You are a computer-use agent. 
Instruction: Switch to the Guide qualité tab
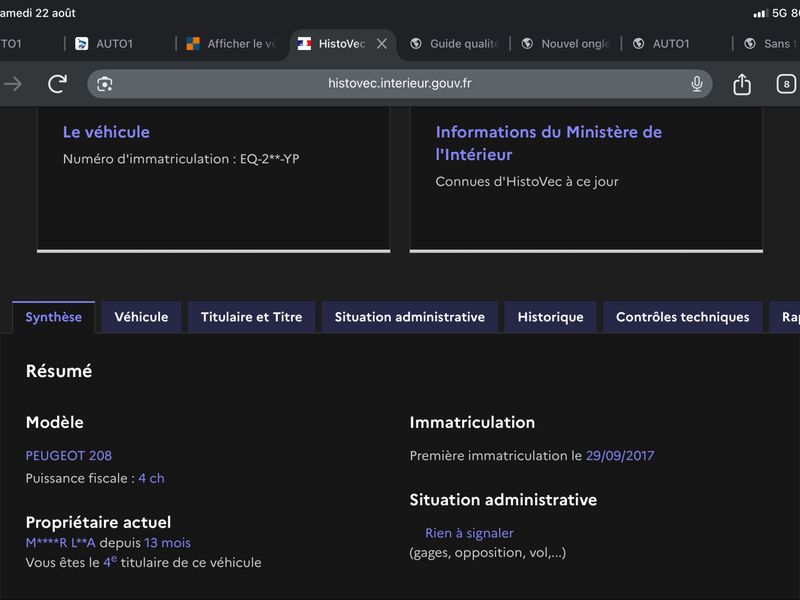click(x=454, y=44)
